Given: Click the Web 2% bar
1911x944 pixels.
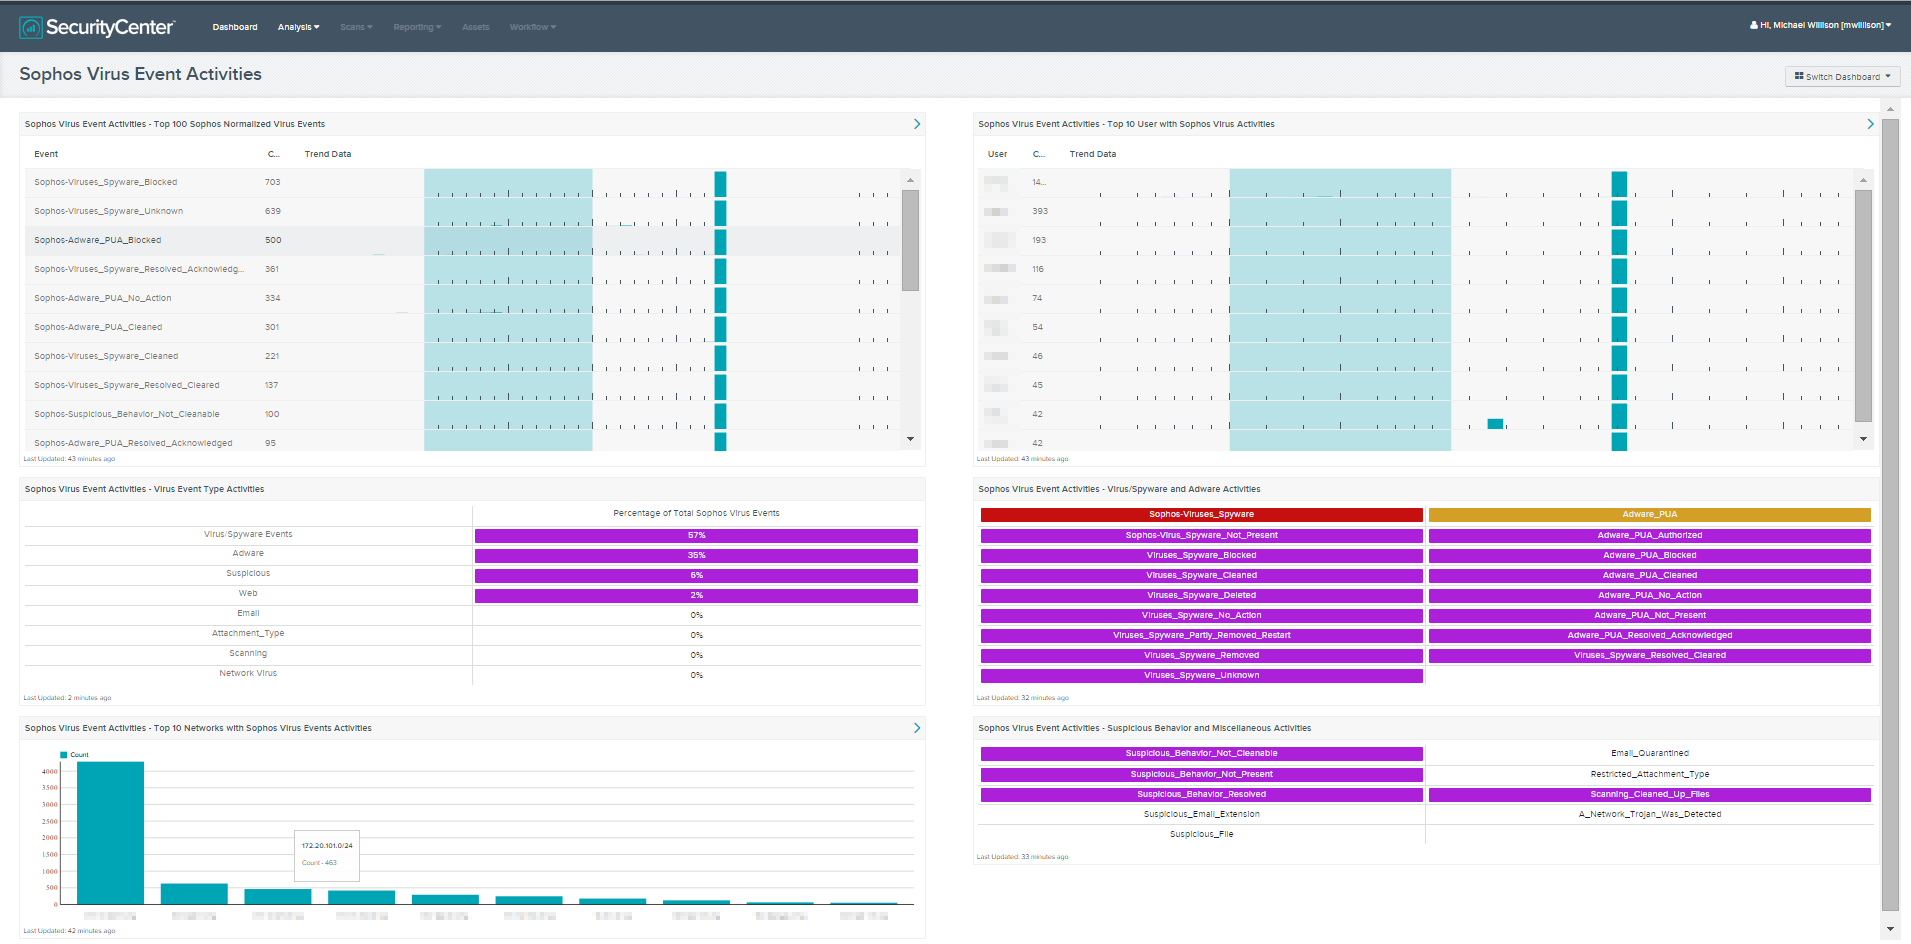Looking at the screenshot, I should (696, 596).
